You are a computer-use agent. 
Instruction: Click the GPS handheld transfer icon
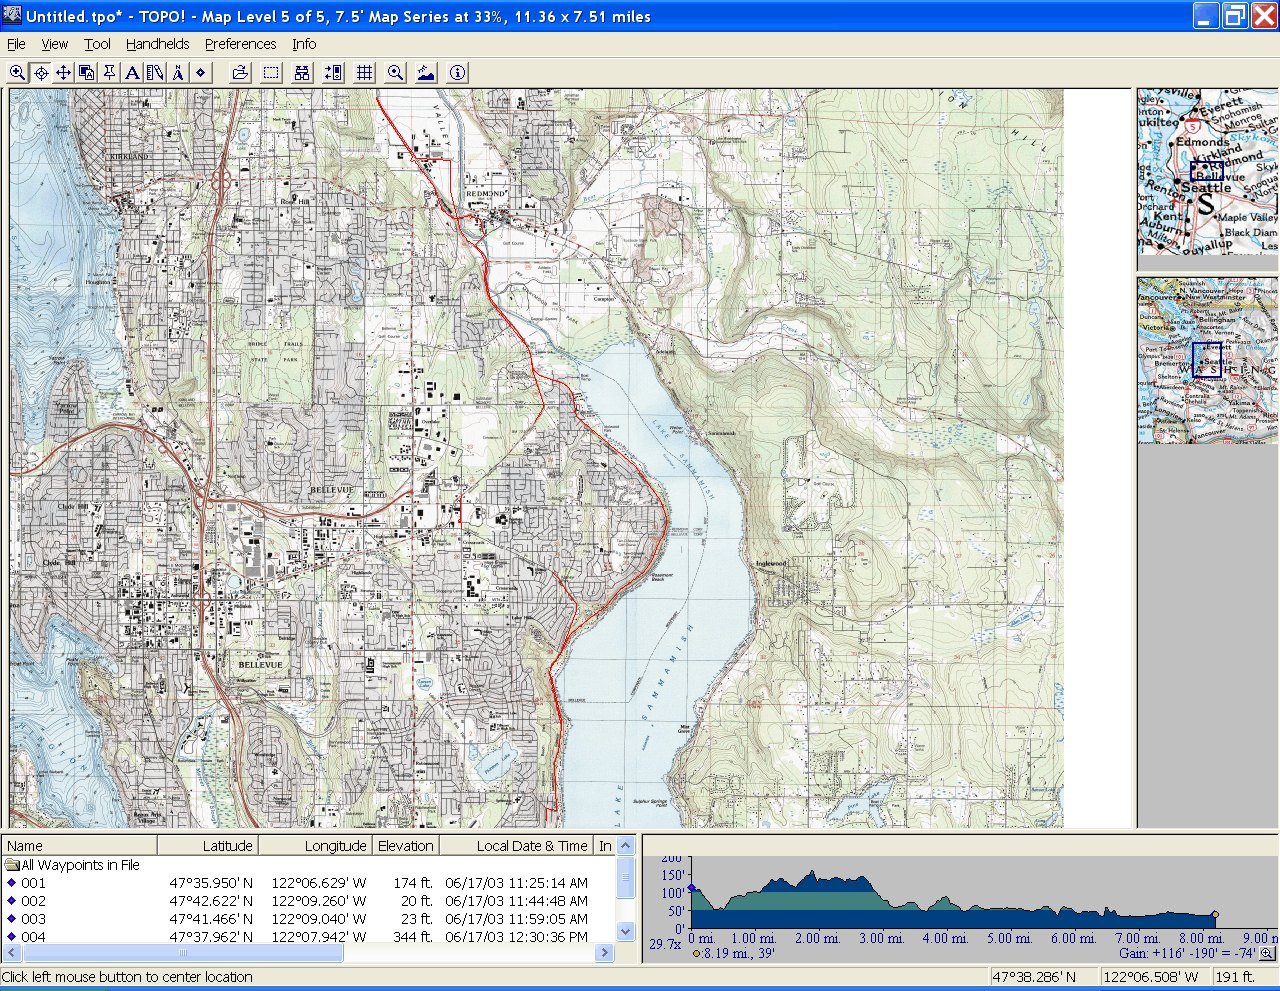click(333, 73)
